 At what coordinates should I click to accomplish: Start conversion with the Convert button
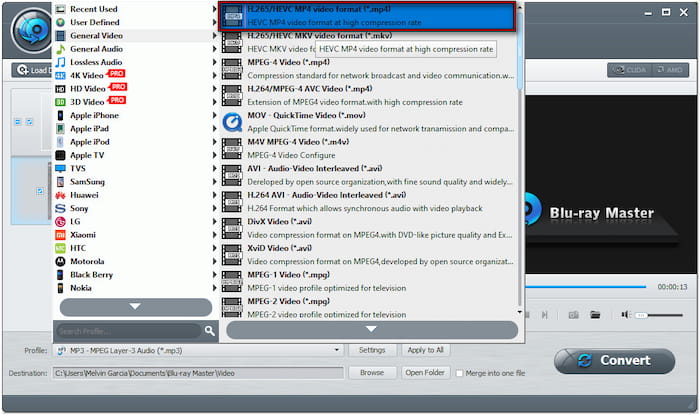tap(614, 361)
